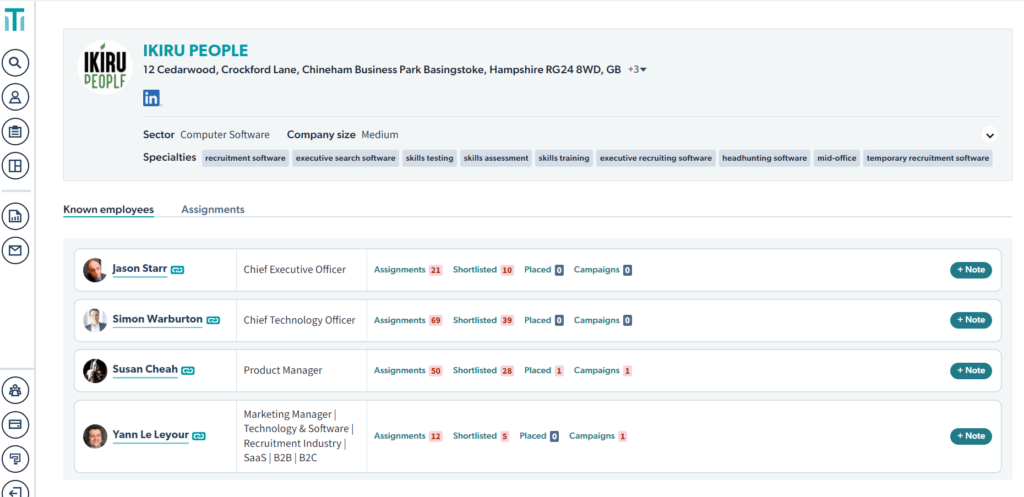Open the clipboard assignments icon in the sidebar
1024x497 pixels.
(15, 131)
